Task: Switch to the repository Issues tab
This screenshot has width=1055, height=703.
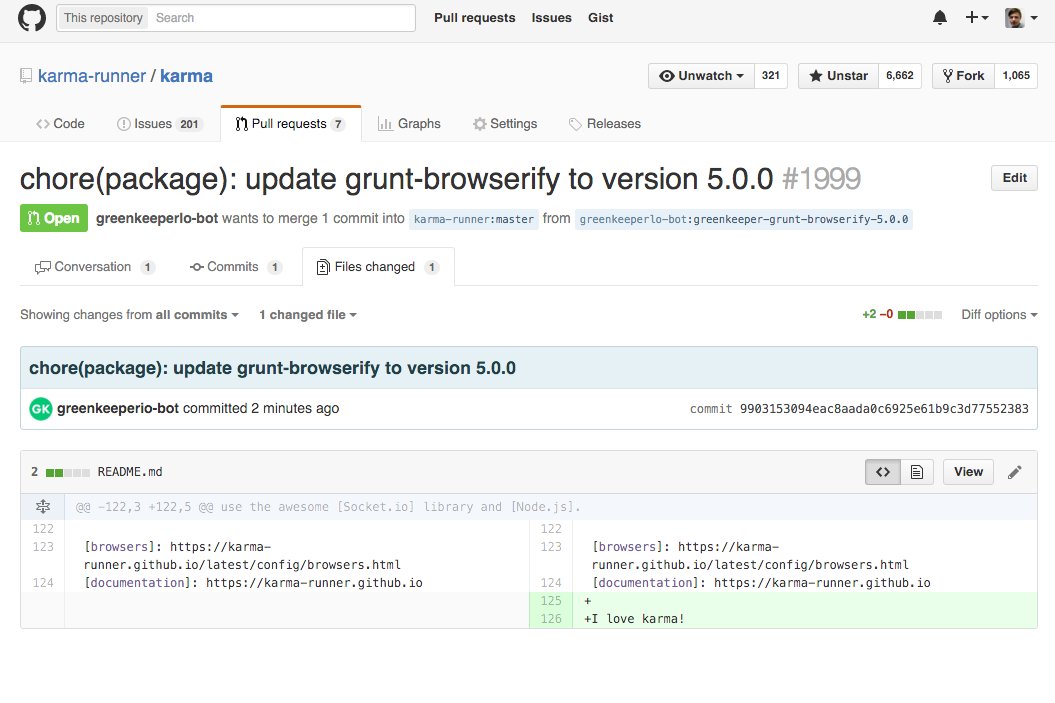Action: [159, 124]
